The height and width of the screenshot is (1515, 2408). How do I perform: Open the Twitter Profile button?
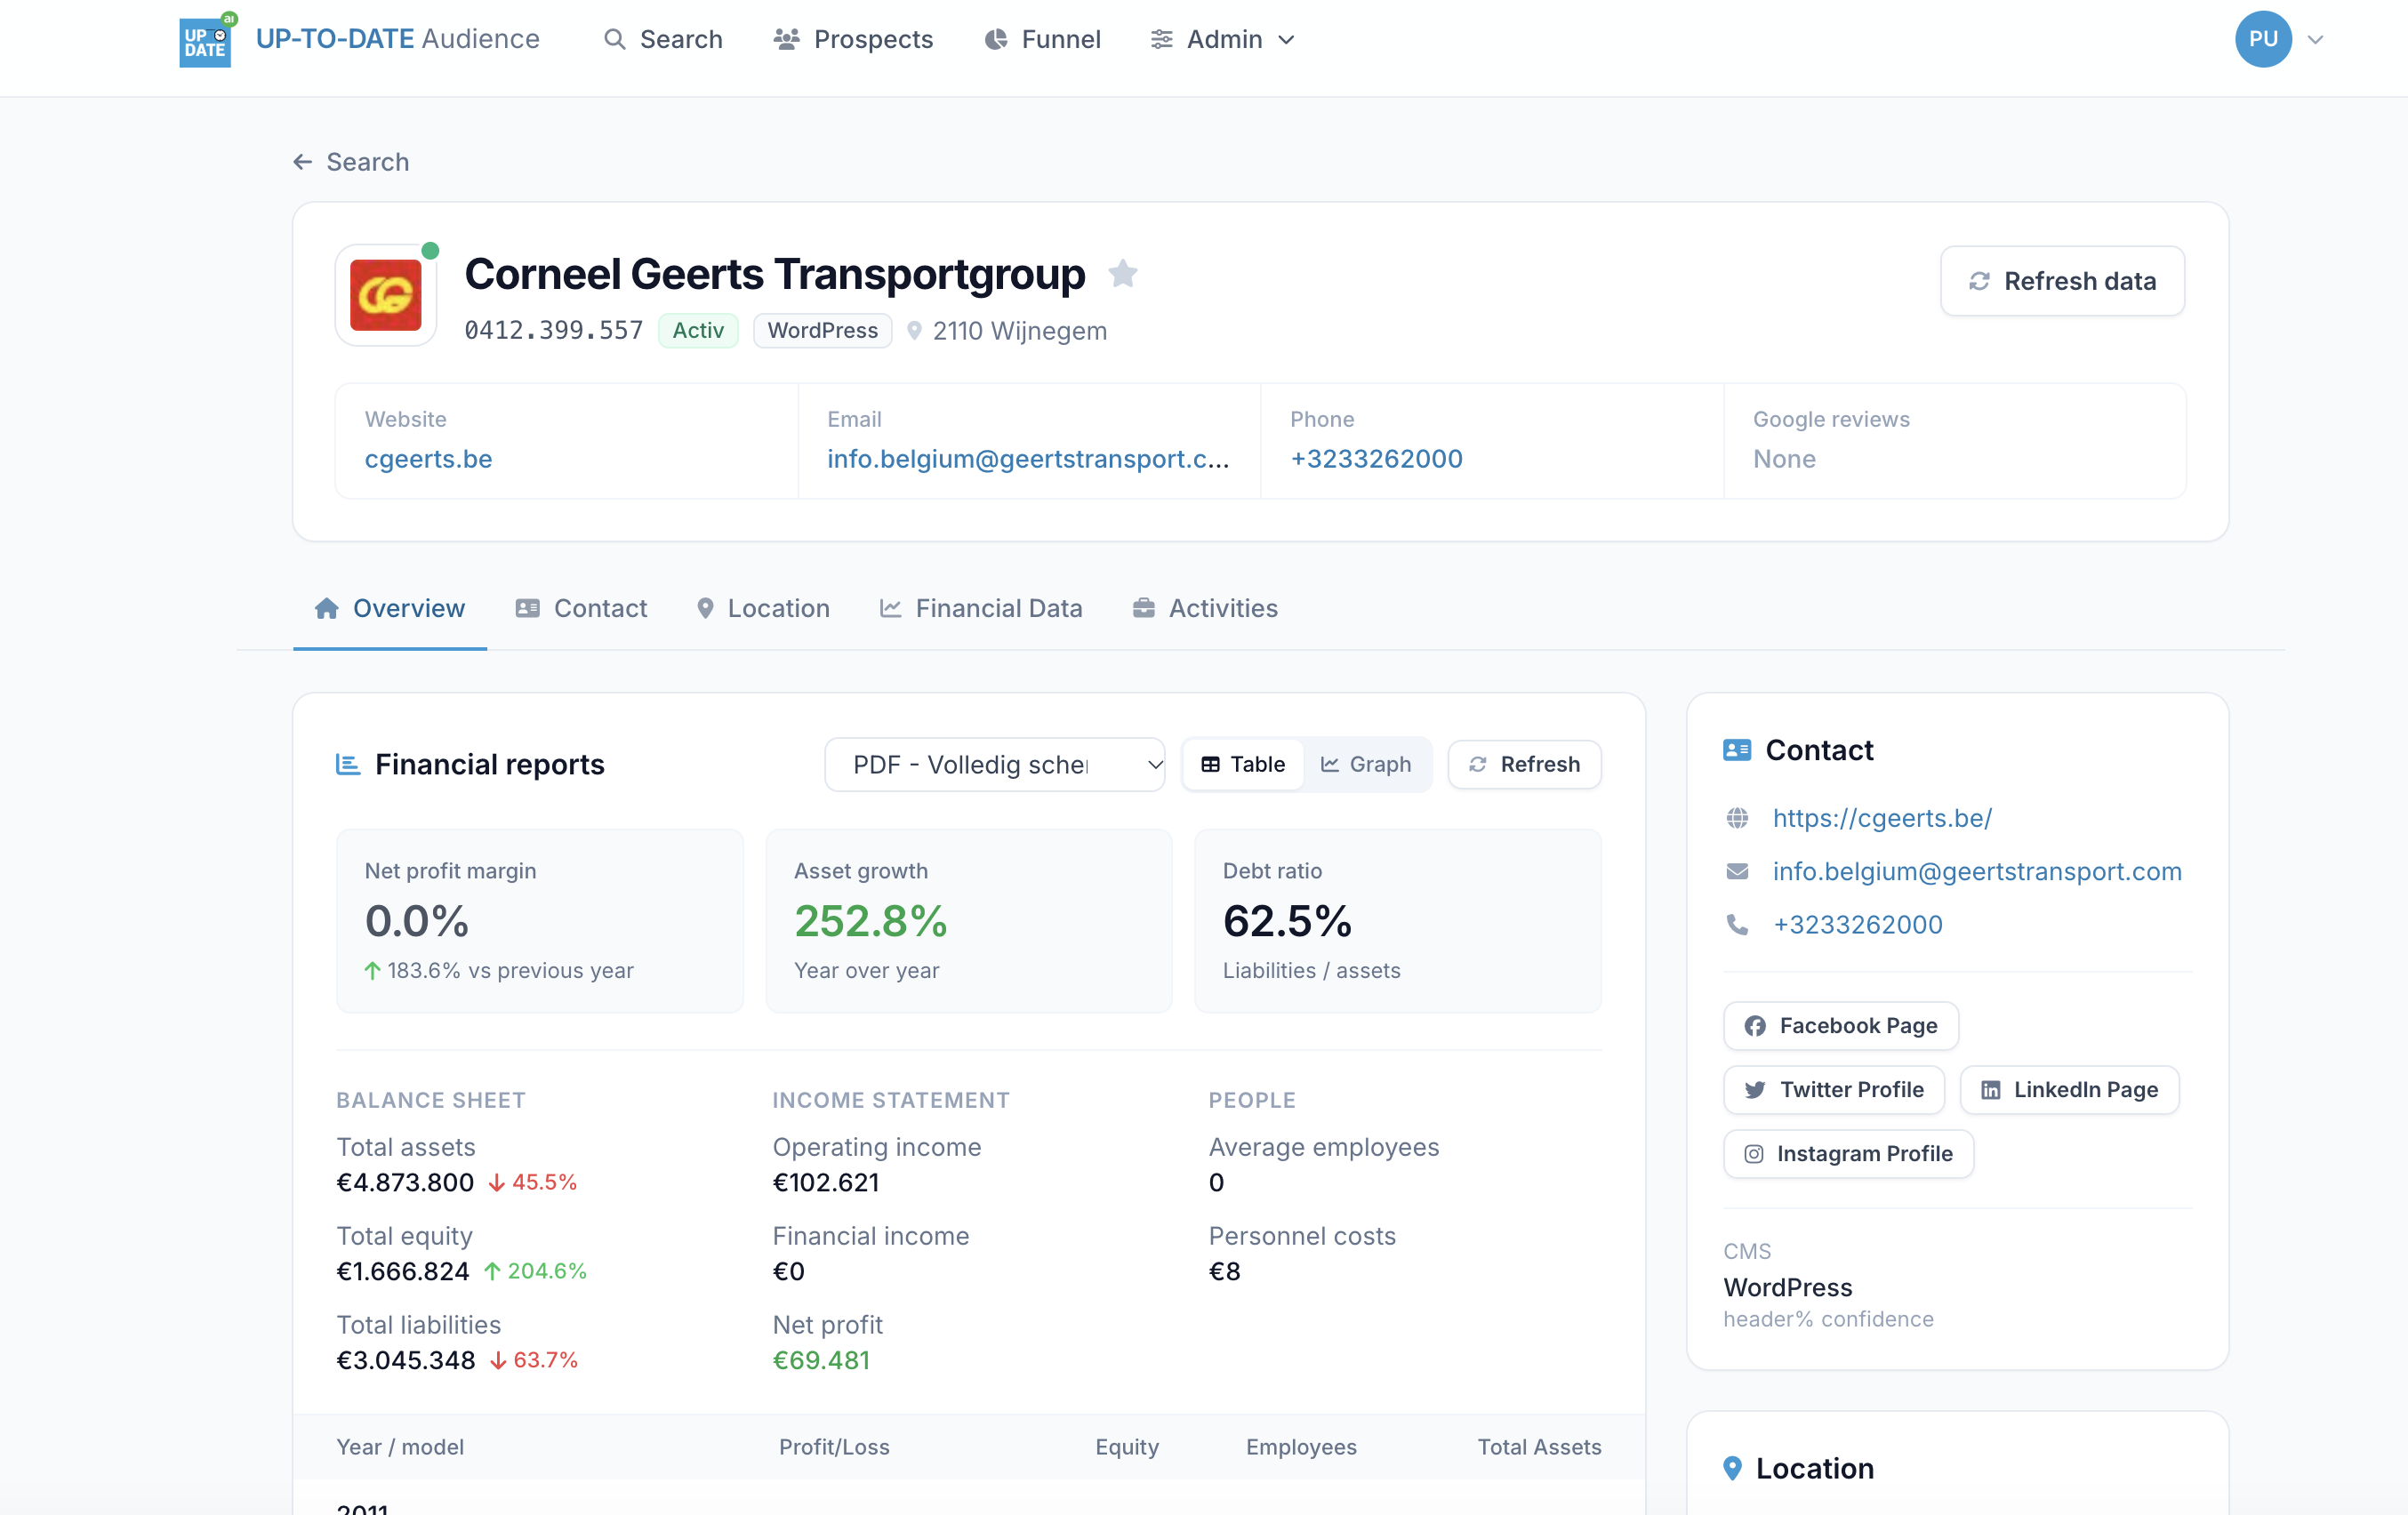[x=1834, y=1090]
